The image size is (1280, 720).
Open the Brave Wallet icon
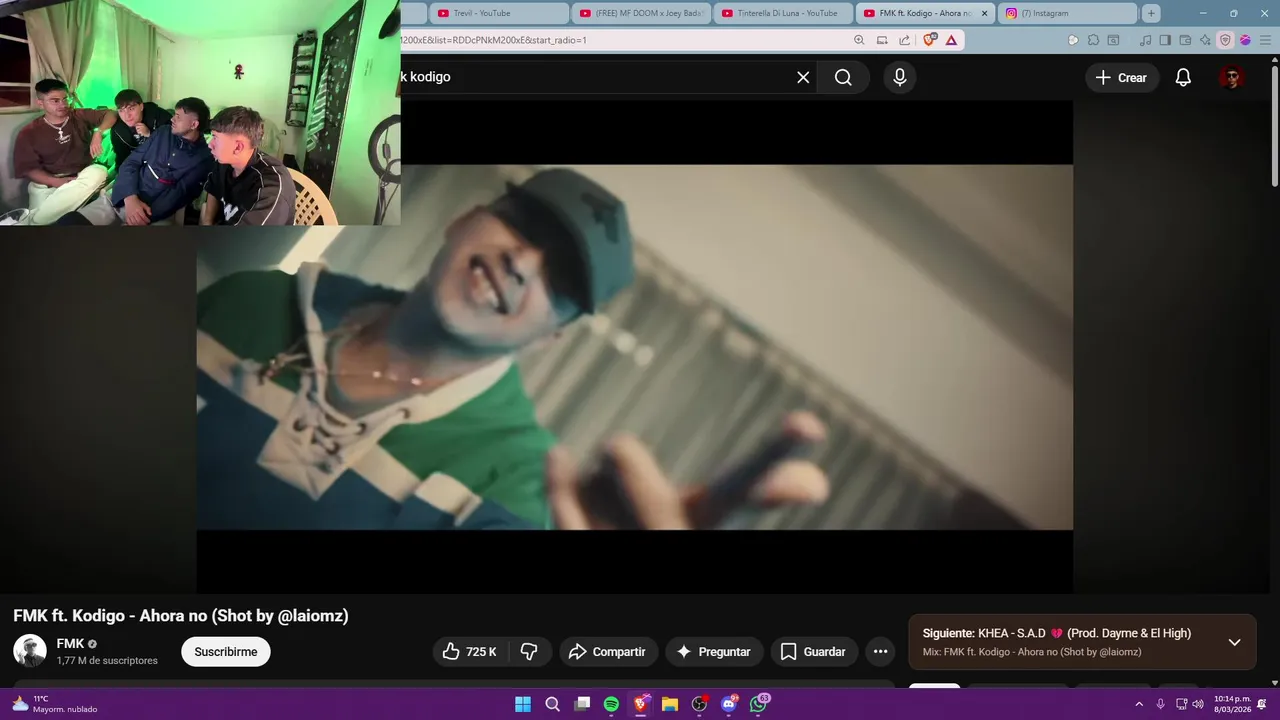tap(1185, 40)
